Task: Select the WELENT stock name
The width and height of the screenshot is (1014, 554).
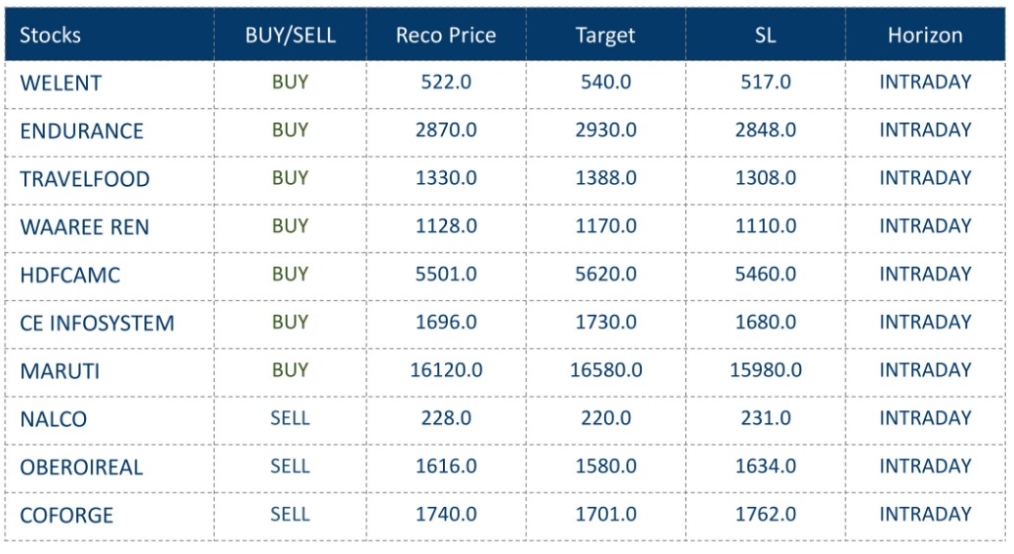Action: (x=60, y=83)
